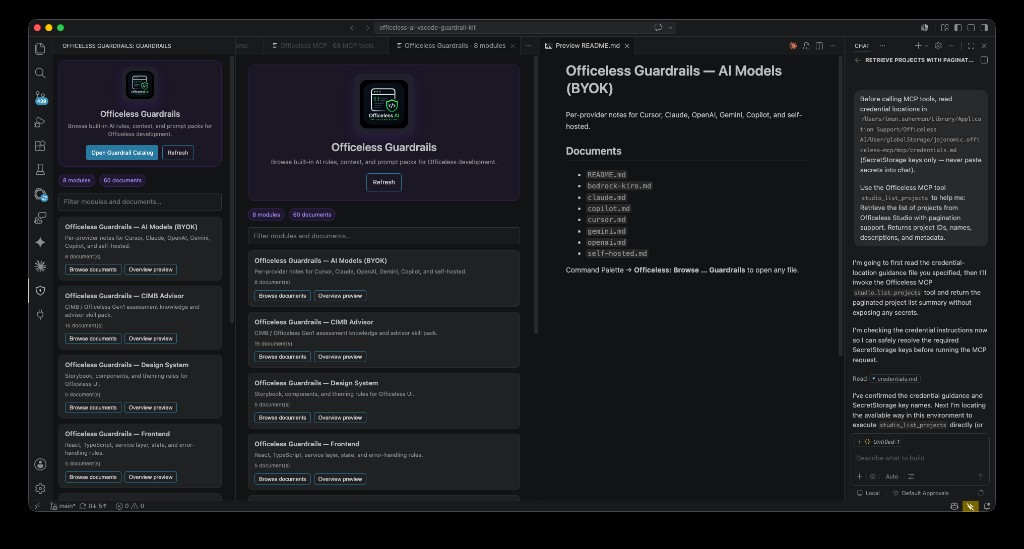Screen dimensions: 1024x549
Task: Toggle secondary side bar layout icon
Action: 984,27
